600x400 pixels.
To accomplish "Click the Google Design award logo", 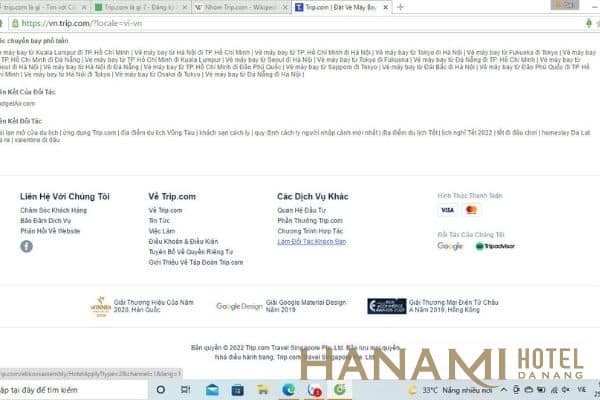I will click(239, 306).
